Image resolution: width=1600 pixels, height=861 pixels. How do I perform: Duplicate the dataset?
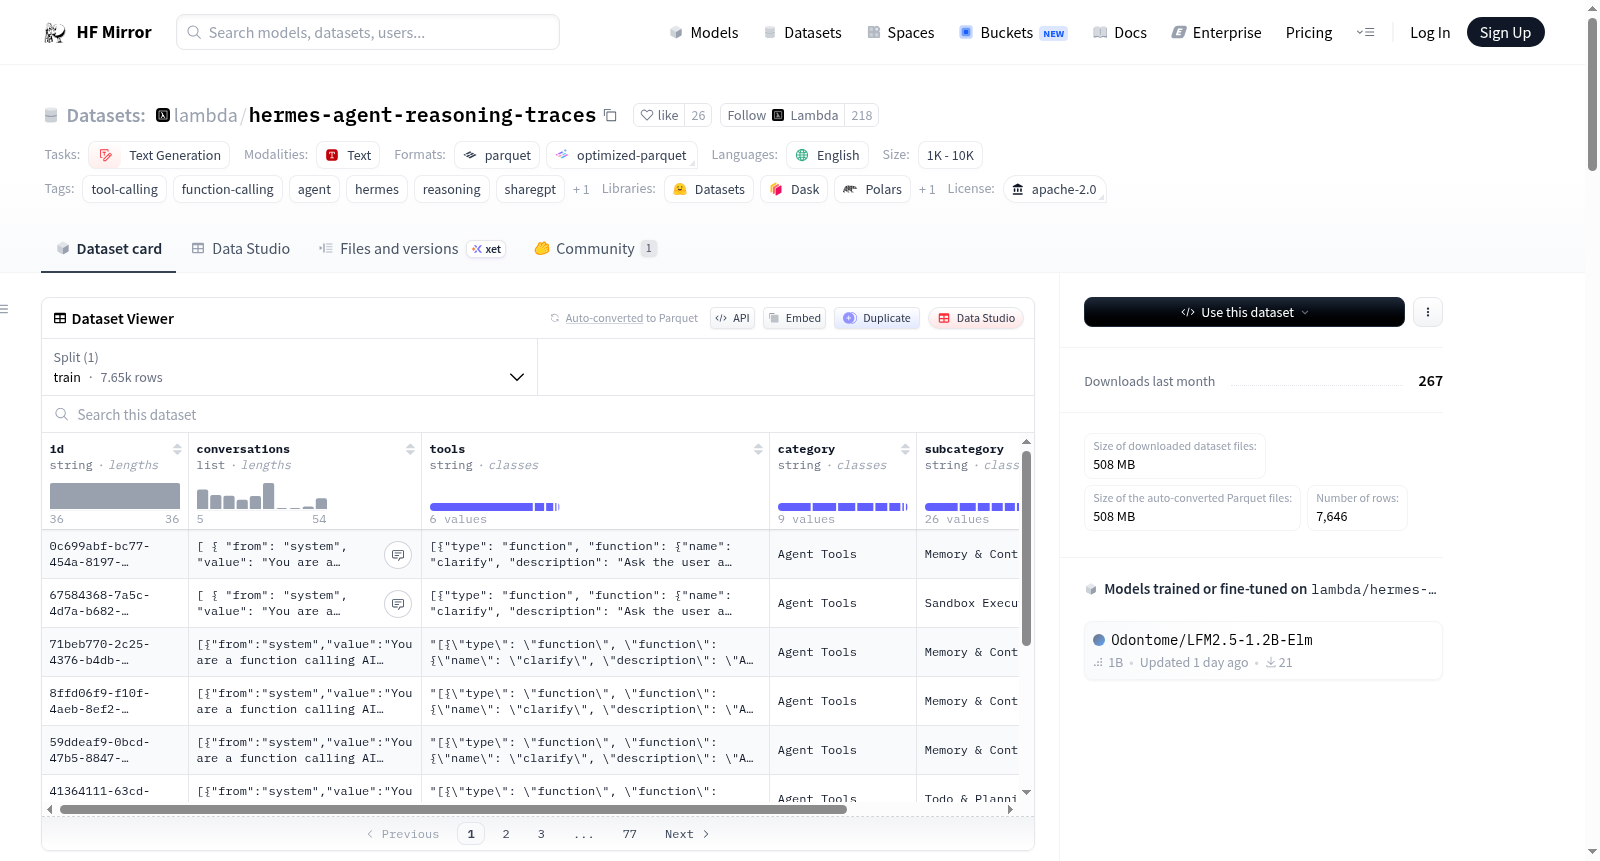(x=876, y=318)
